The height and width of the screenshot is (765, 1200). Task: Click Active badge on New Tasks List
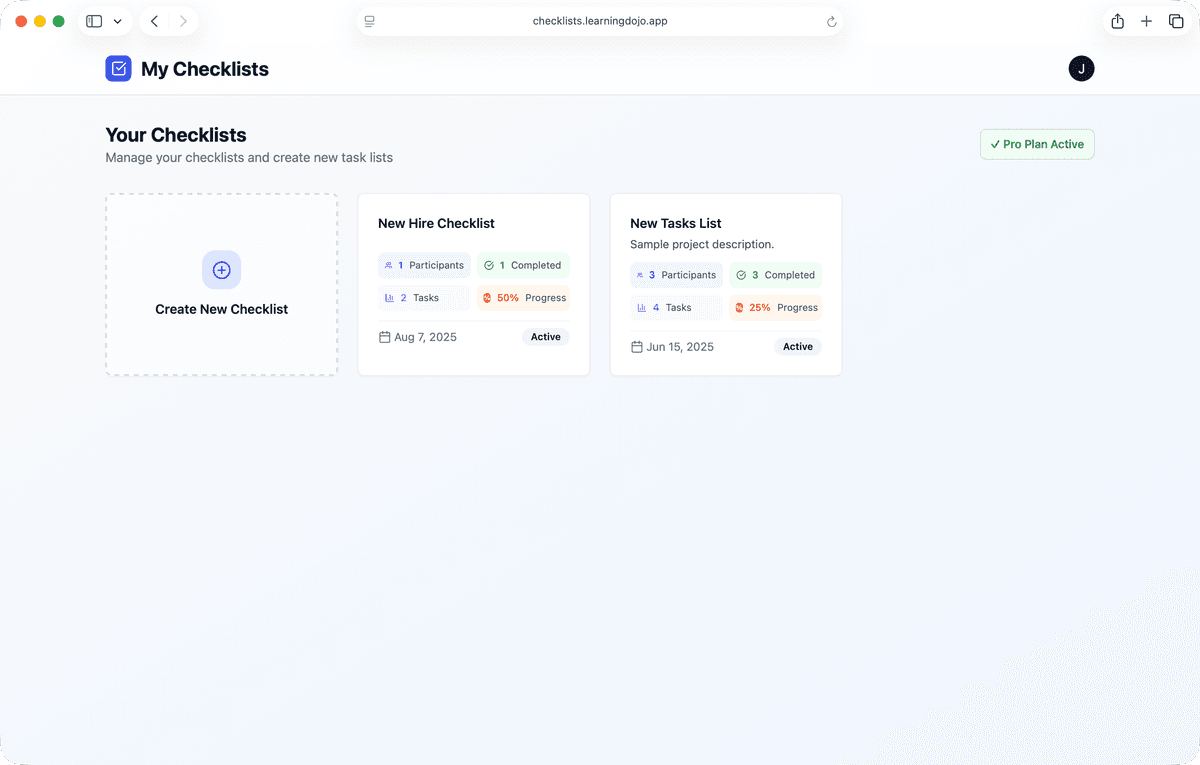click(797, 347)
